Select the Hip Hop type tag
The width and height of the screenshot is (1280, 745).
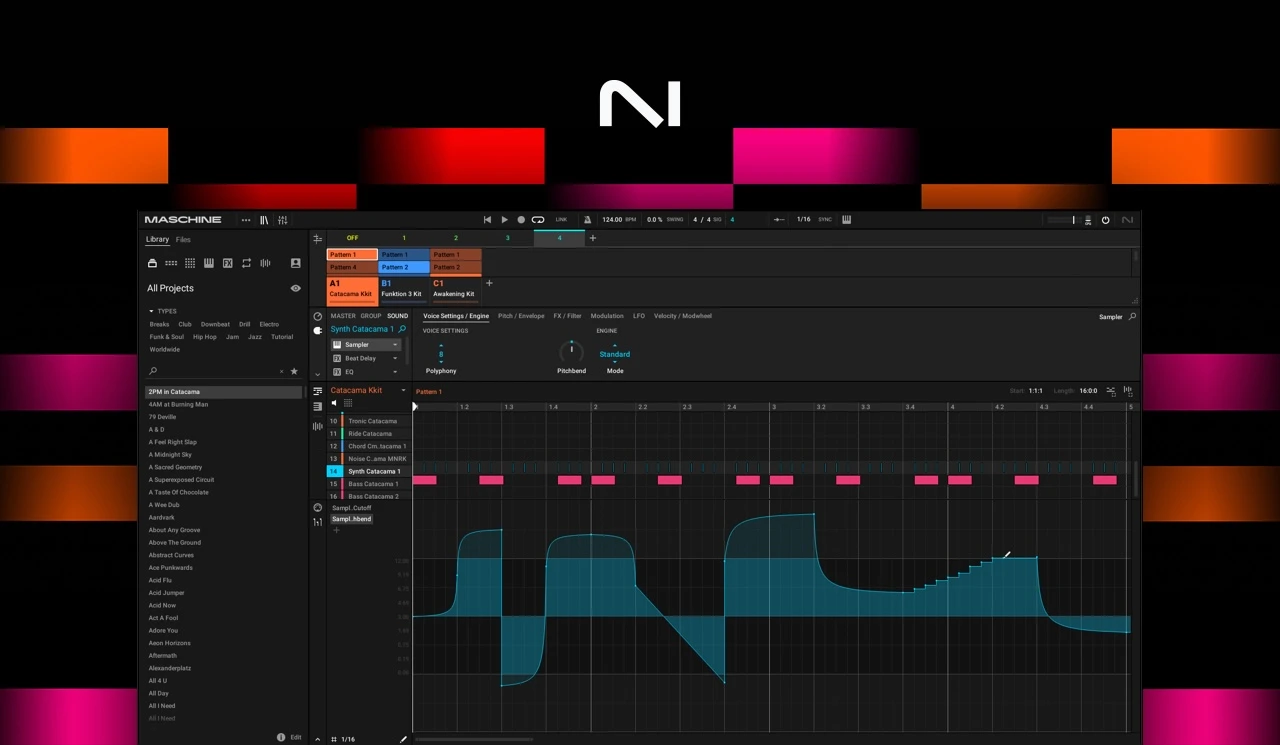204,337
